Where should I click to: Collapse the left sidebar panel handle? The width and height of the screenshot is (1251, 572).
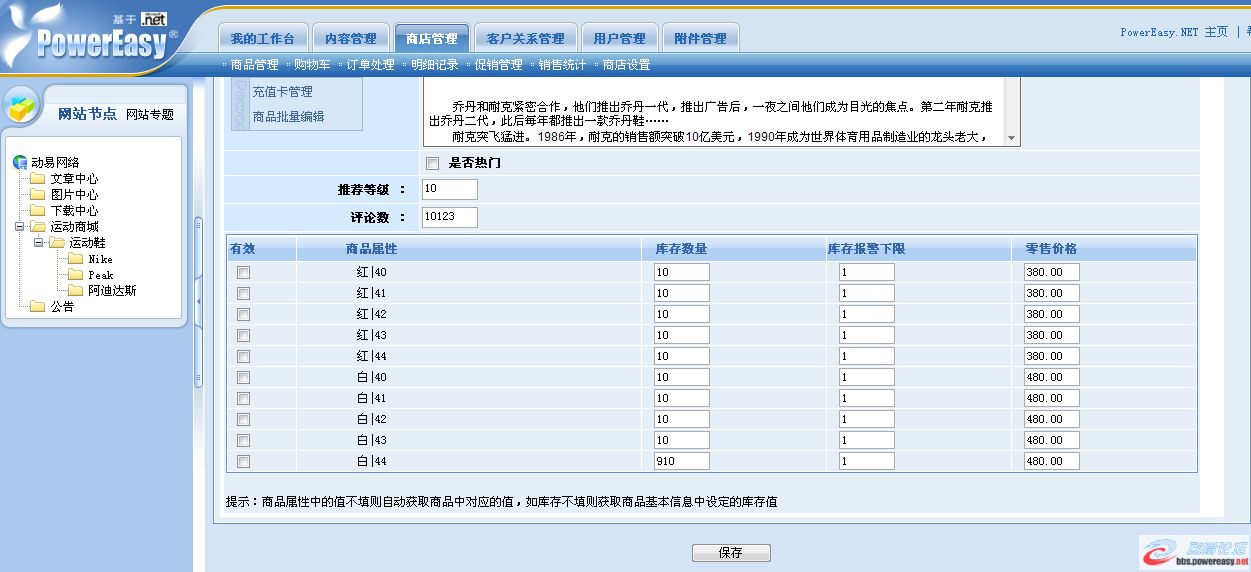click(x=198, y=300)
